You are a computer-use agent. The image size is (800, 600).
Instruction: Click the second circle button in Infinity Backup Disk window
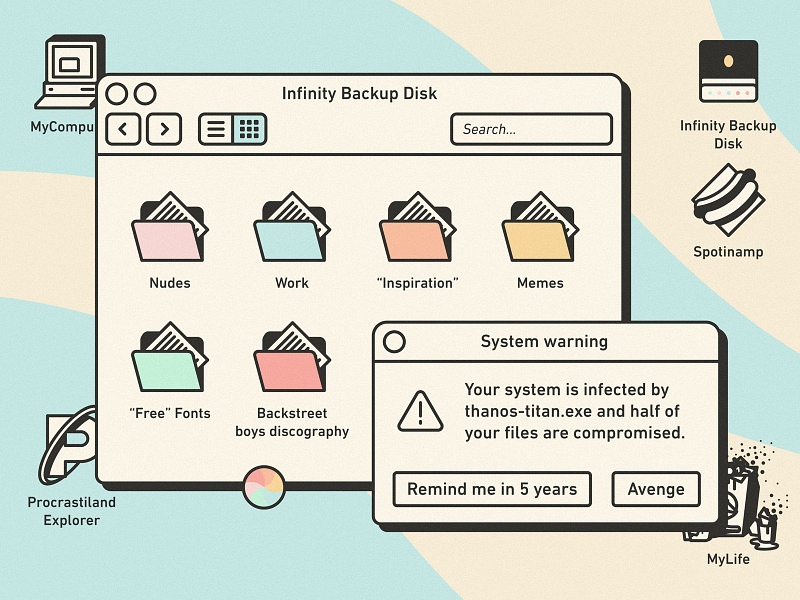pyautogui.click(x=145, y=94)
